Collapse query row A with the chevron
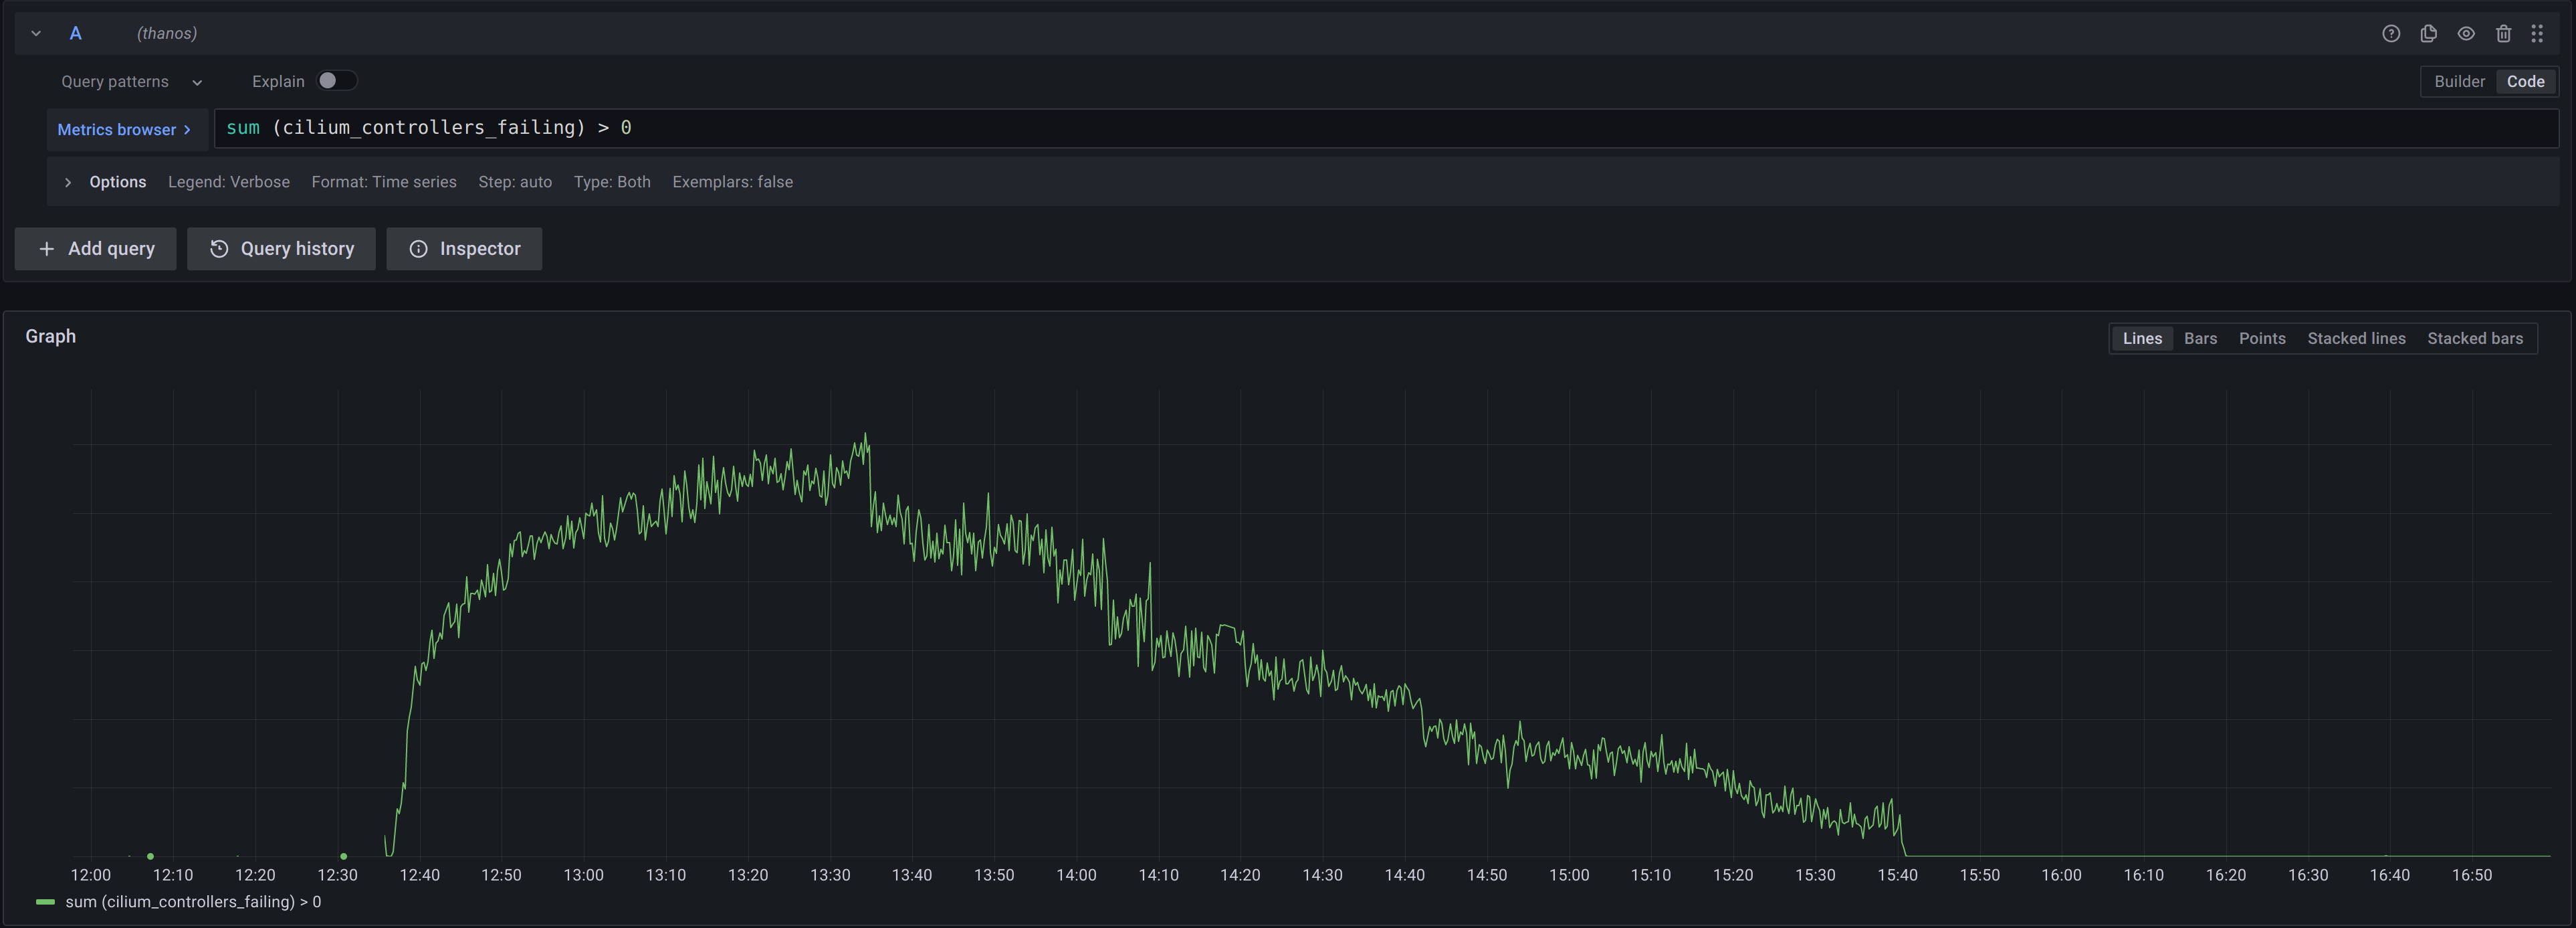The width and height of the screenshot is (2576, 928). (x=35, y=33)
